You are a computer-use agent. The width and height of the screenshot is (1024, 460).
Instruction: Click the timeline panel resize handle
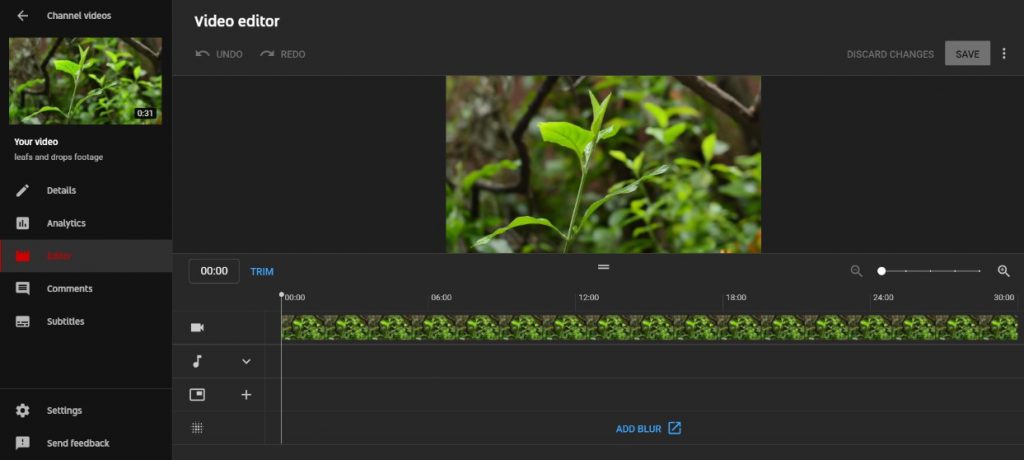click(603, 267)
